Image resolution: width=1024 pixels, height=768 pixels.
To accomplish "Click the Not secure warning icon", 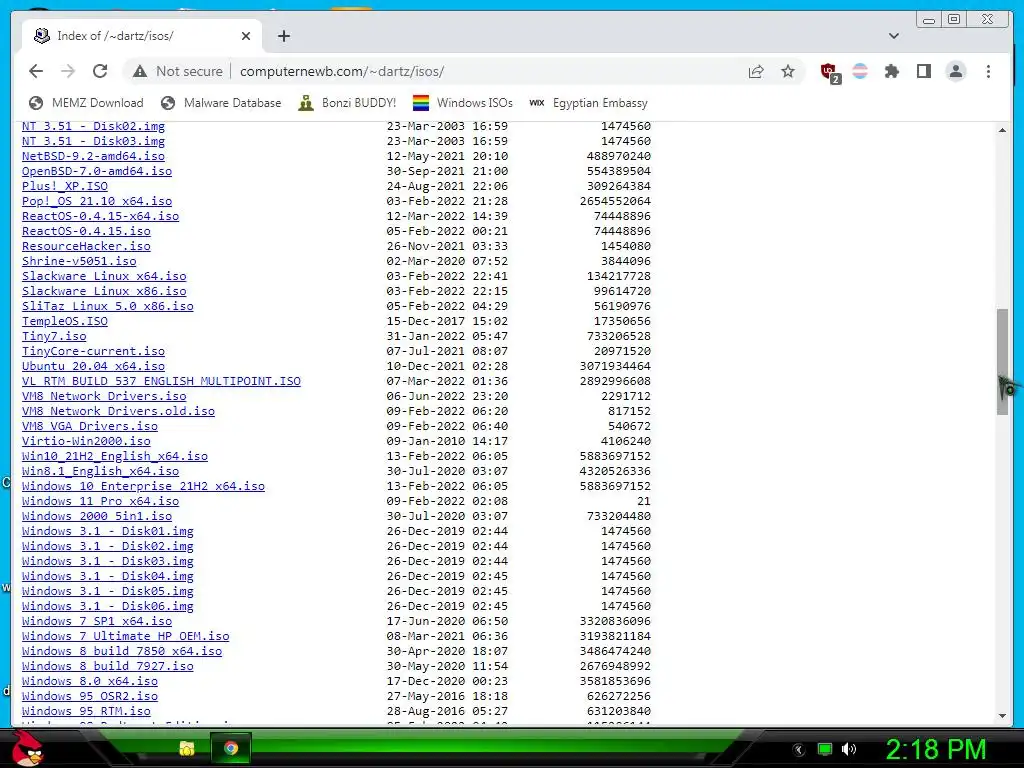I will click(140, 71).
